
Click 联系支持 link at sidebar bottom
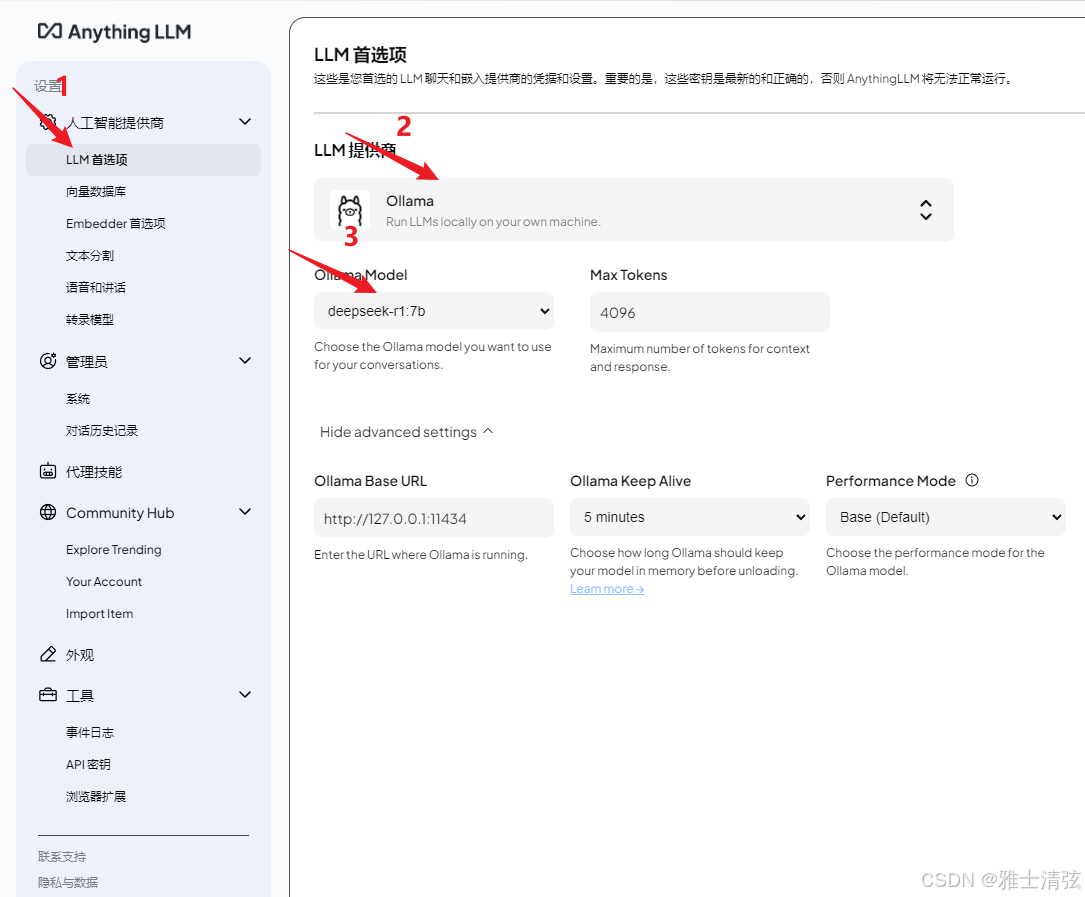[x=62, y=857]
